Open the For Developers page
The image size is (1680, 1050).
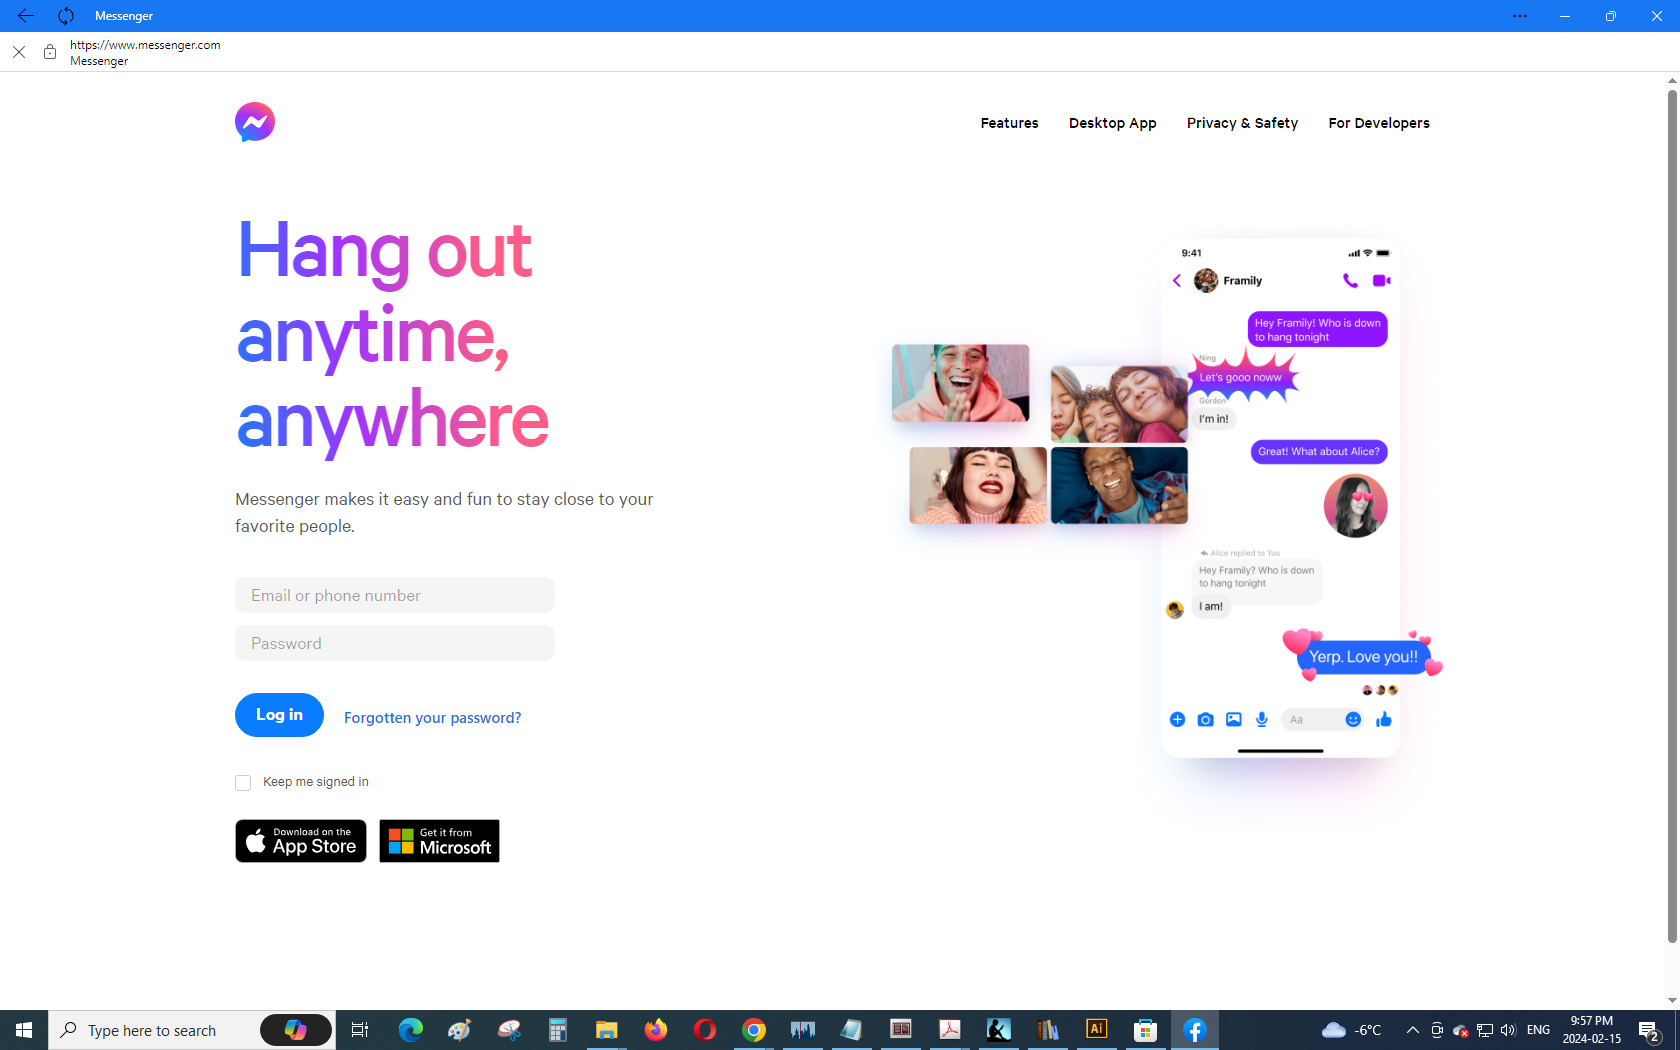pos(1378,123)
